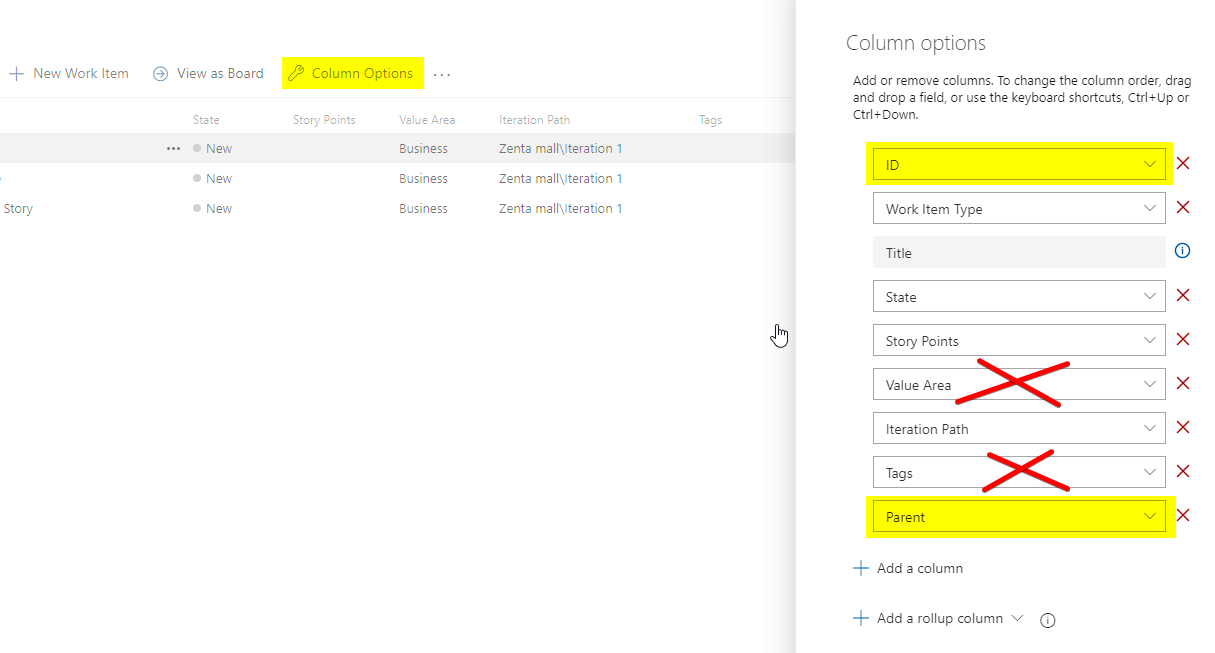This screenshot has width=1215, height=653.
Task: Click the rollup column info icon
Action: (1048, 620)
